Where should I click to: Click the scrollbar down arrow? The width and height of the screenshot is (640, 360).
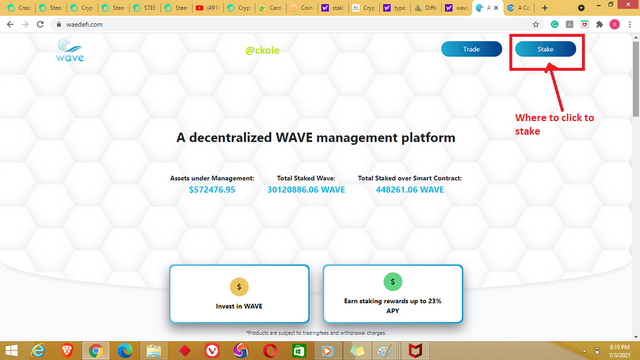636,337
